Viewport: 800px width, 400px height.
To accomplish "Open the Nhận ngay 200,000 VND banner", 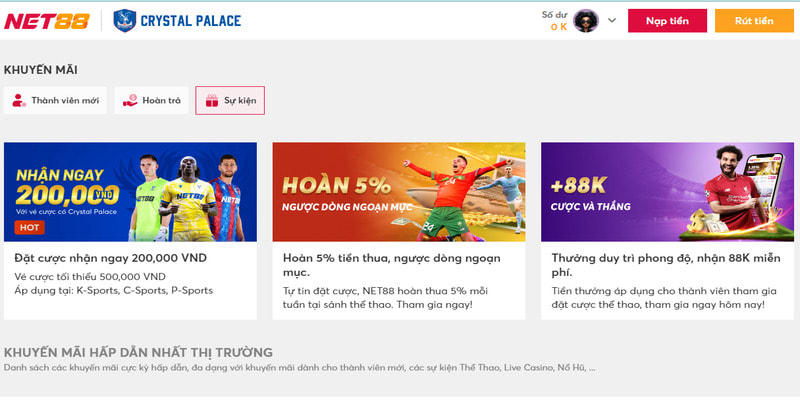I will coord(131,192).
